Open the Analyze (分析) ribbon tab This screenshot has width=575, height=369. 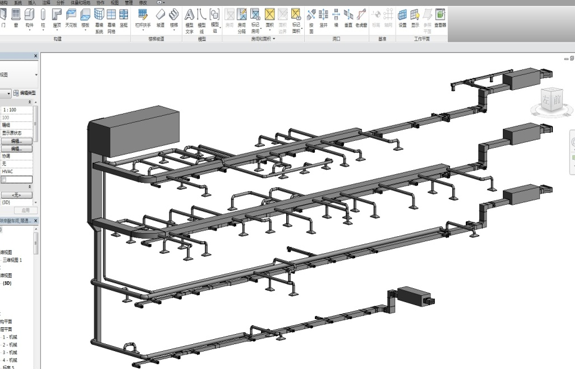[x=61, y=2]
